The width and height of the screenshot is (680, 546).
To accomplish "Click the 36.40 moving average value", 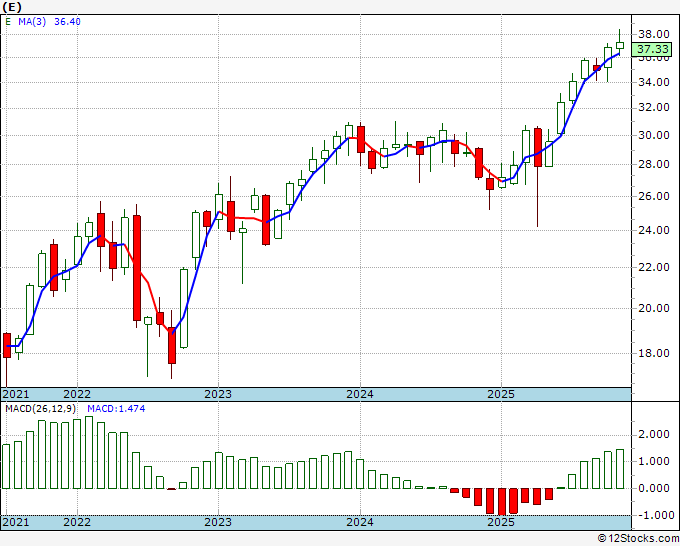I will [x=67, y=21].
